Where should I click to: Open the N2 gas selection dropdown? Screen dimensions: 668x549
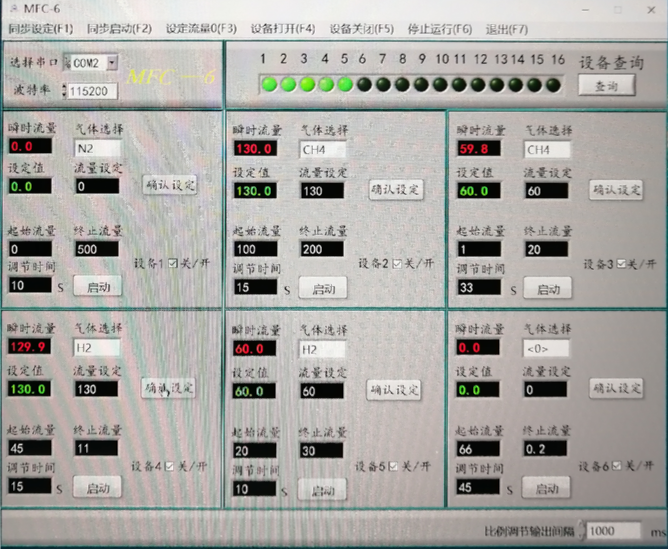coord(96,148)
